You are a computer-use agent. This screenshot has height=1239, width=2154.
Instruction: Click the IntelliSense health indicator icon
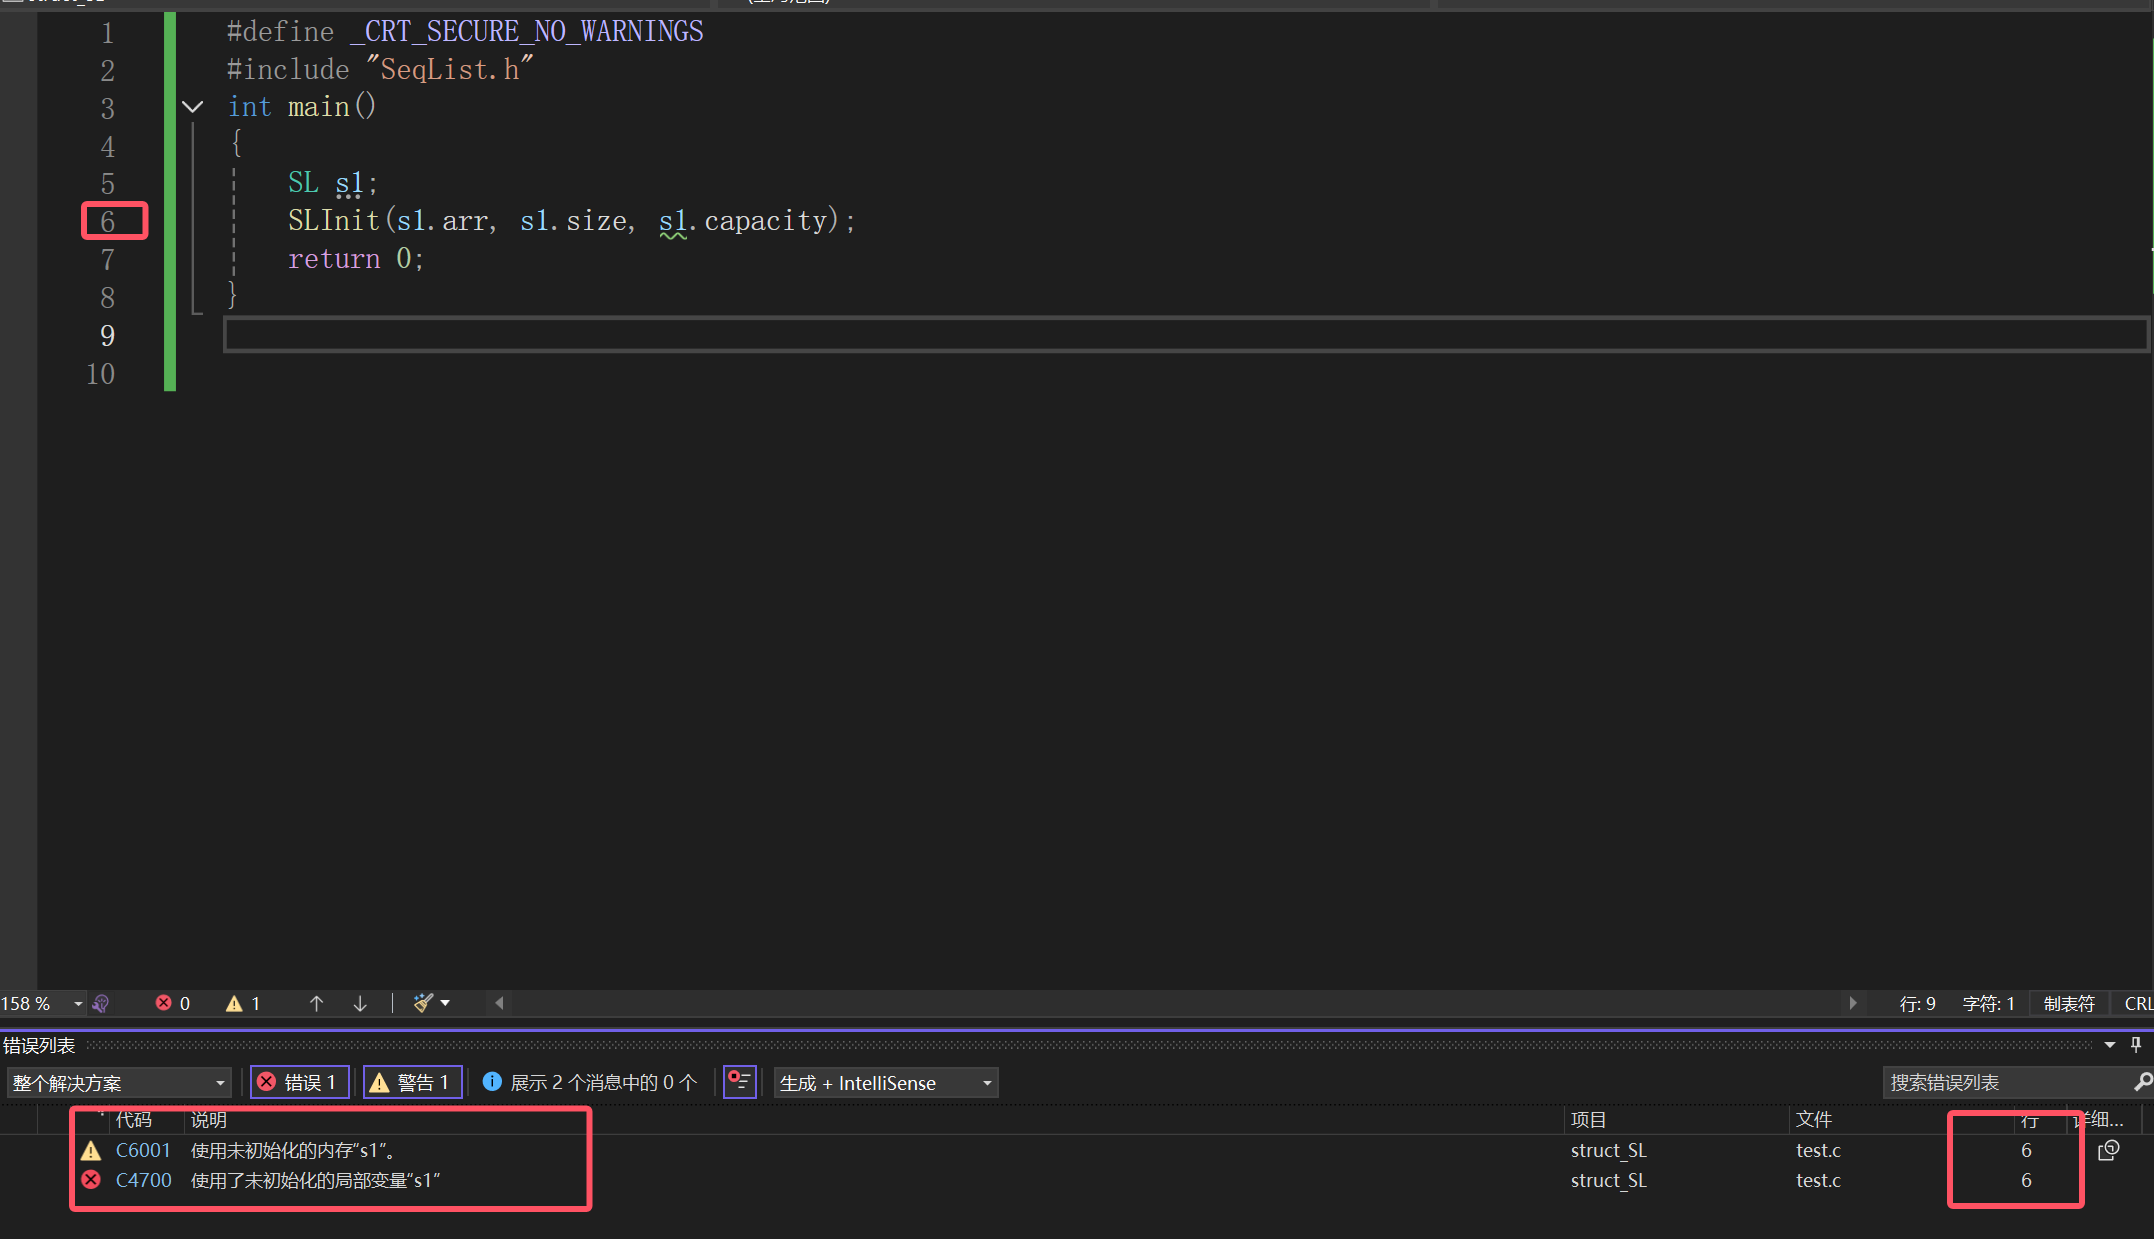coord(101,1003)
